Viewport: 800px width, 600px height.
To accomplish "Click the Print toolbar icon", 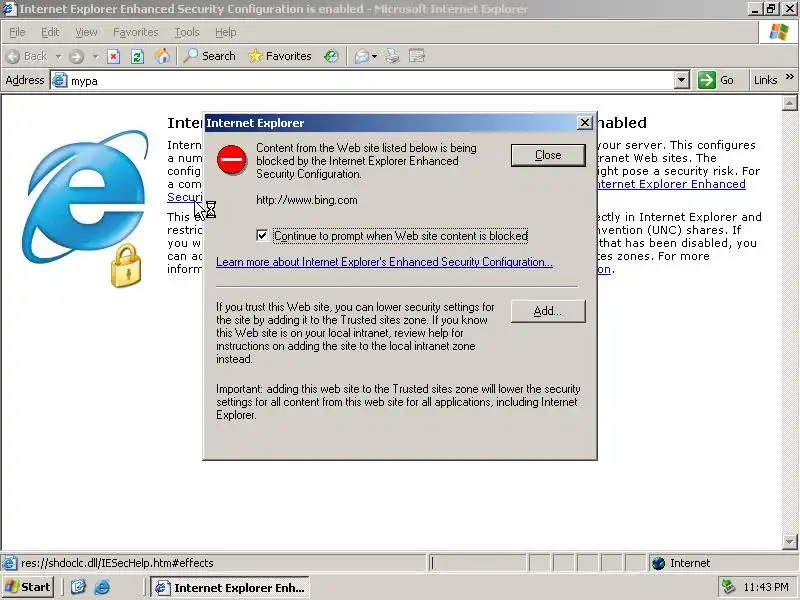I will tap(392, 56).
